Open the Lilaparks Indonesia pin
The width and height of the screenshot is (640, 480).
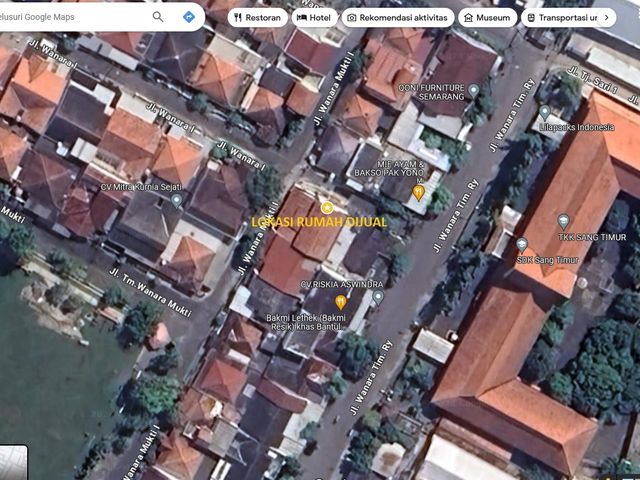(x=545, y=112)
